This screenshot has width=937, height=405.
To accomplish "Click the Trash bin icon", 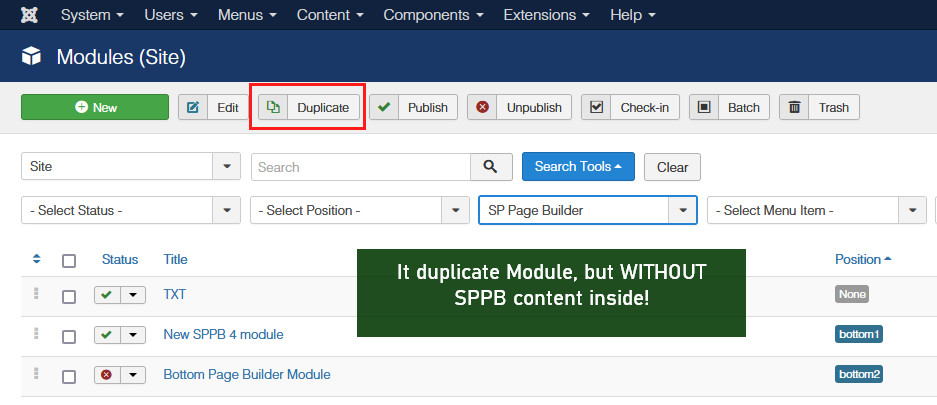I will click(795, 108).
